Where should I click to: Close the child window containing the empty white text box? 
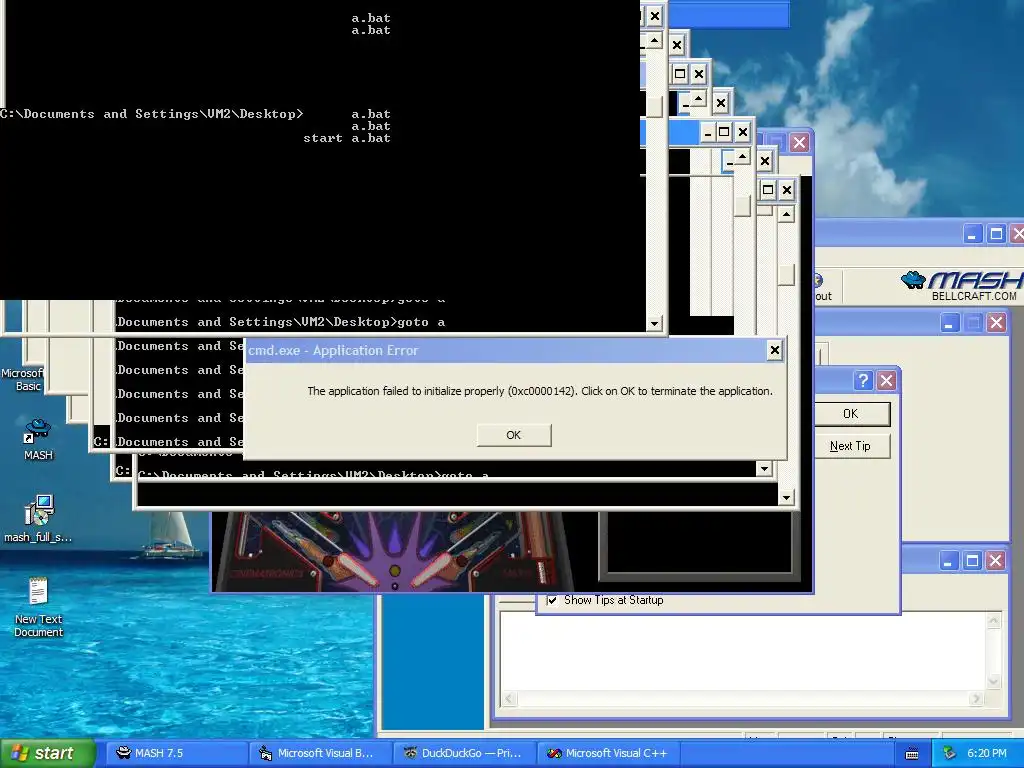pos(995,560)
